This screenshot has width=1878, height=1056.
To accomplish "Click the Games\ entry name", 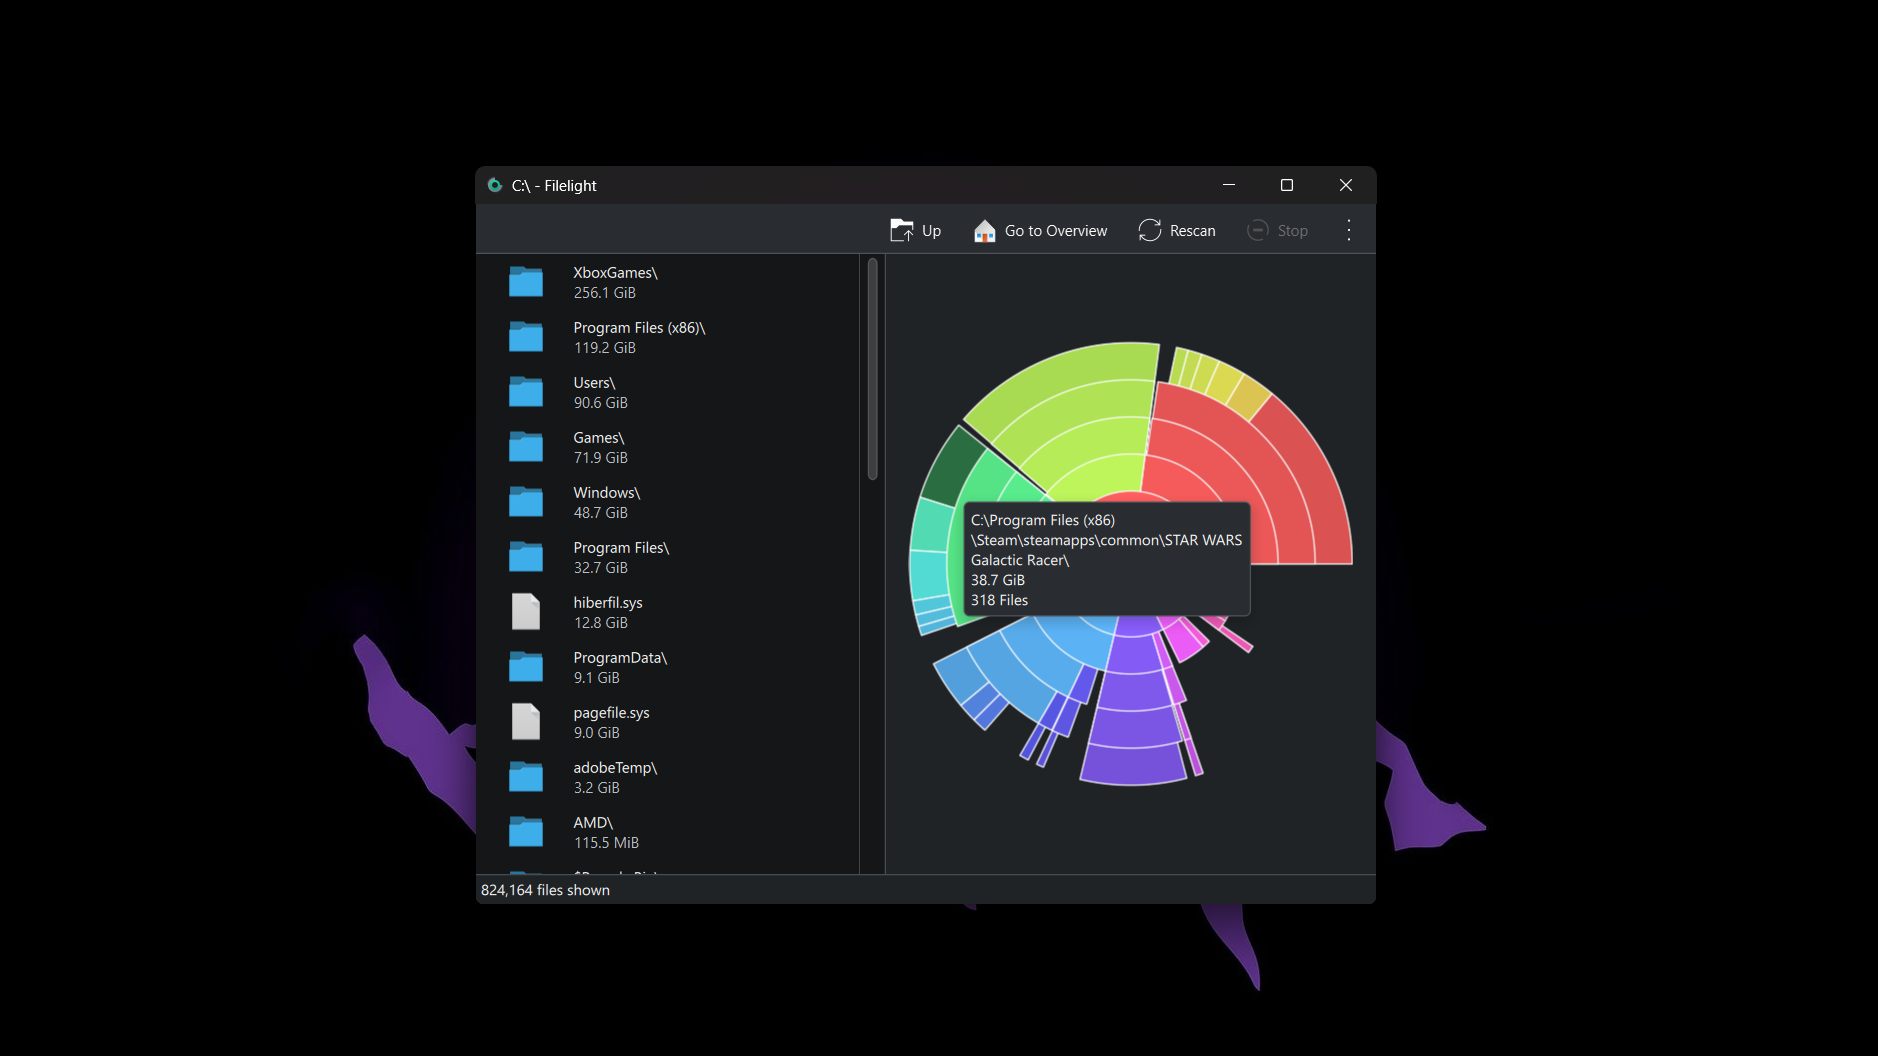I will 598,438.
